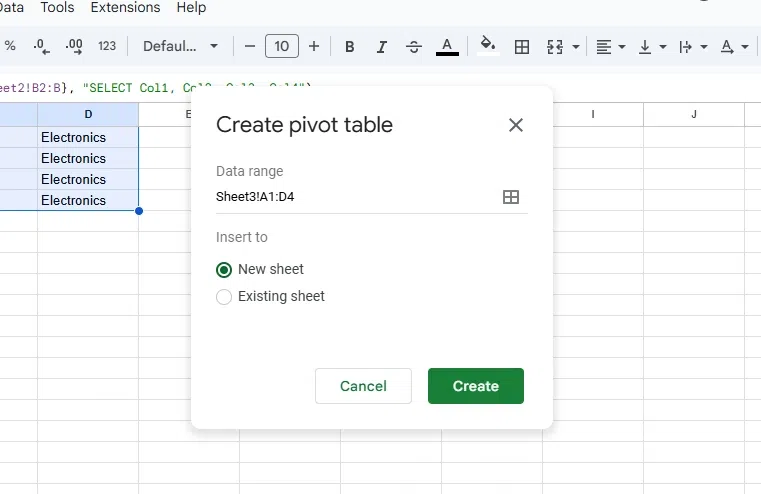This screenshot has width=761, height=494.
Task: Open the borders tool
Action: pos(521,47)
